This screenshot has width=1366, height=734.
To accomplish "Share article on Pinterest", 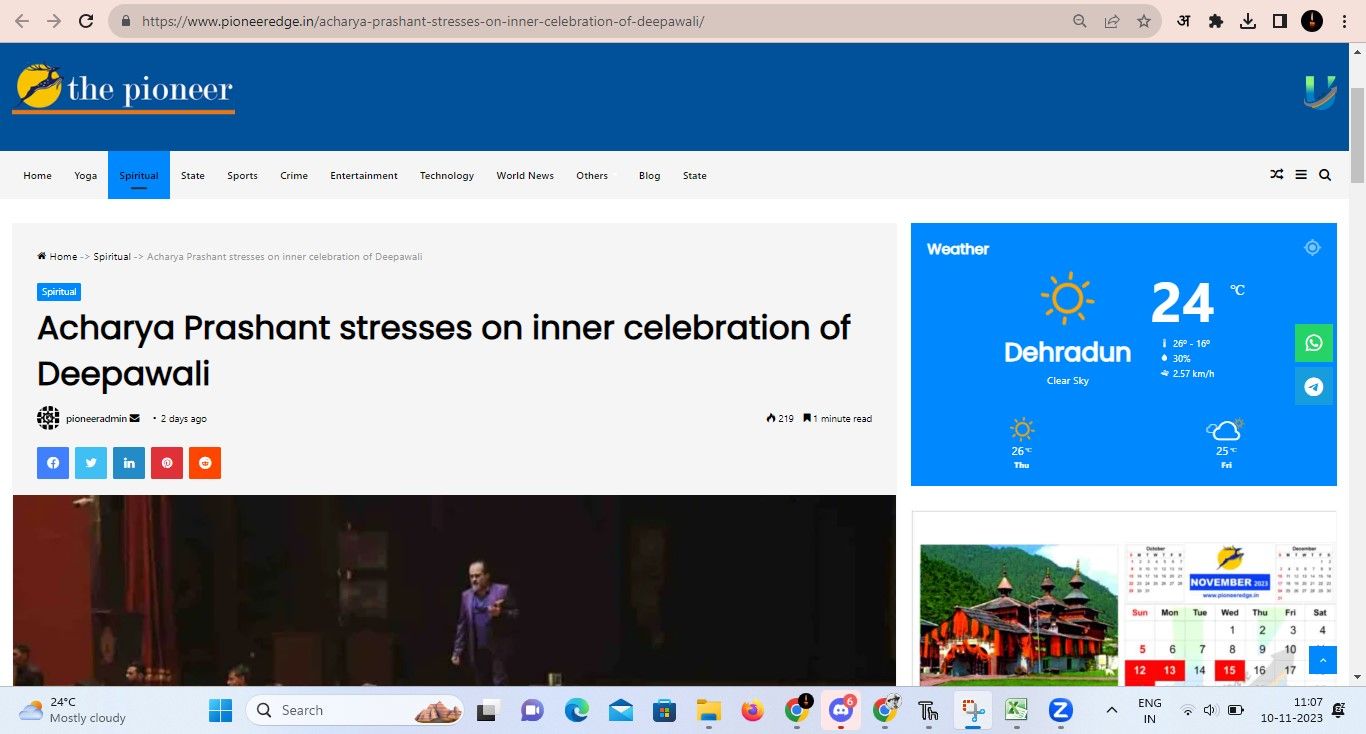I will (x=167, y=463).
